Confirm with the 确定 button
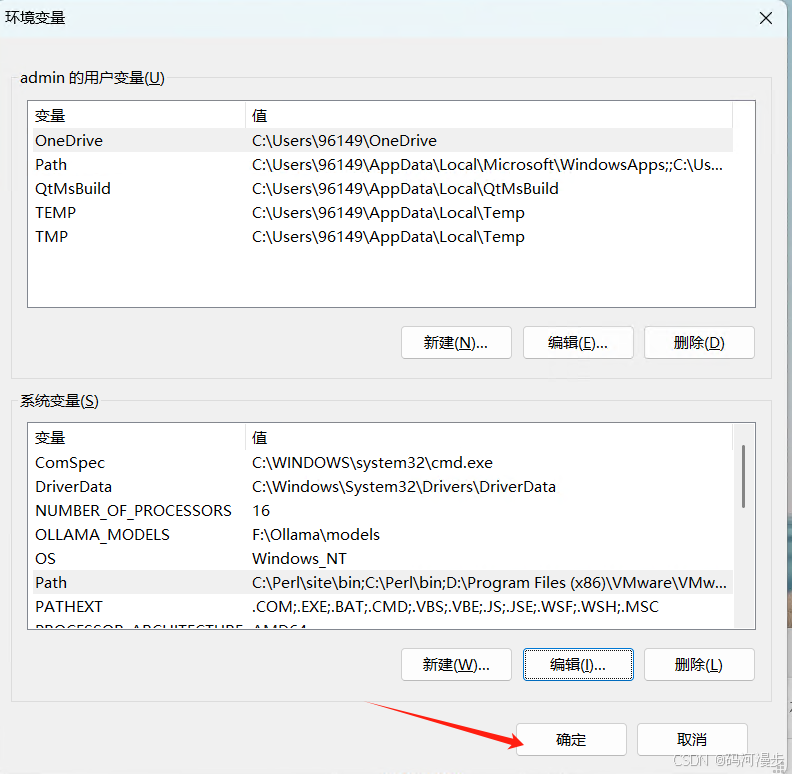 (571, 739)
